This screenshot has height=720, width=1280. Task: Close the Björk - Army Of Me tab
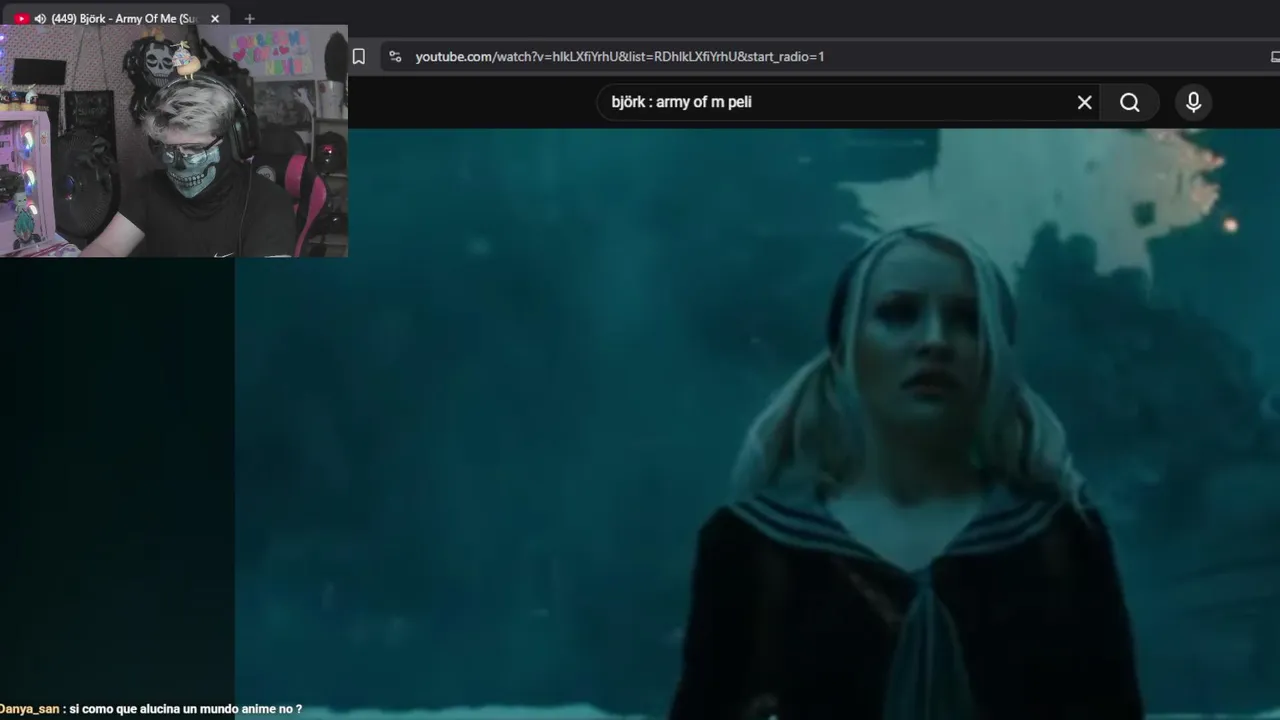pos(214,19)
